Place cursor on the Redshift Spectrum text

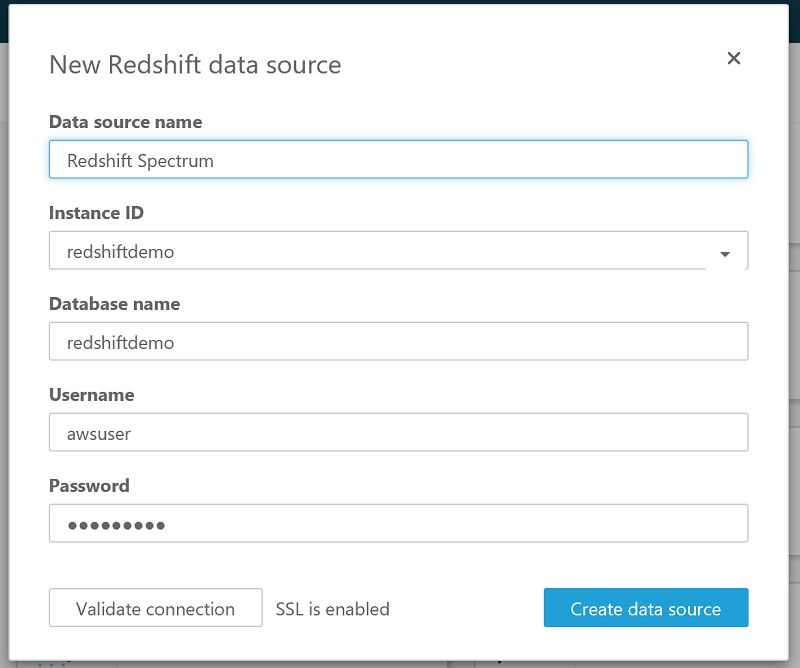[140, 160]
